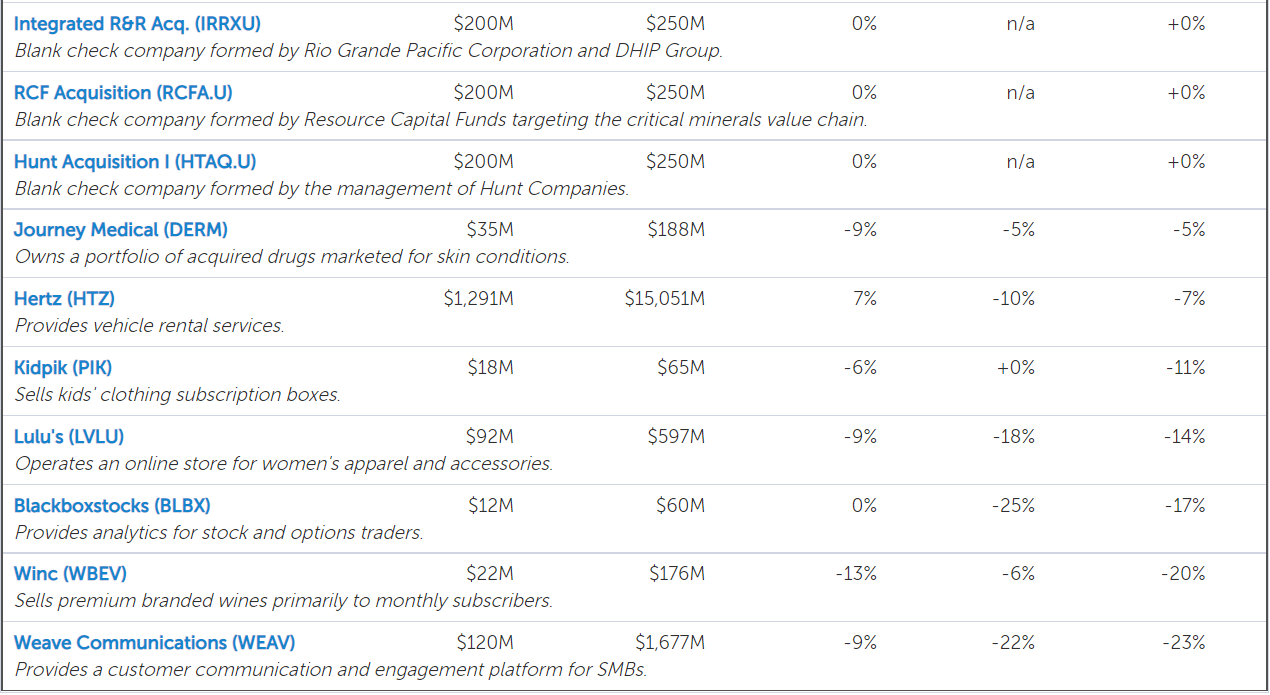Click the -20% value for Winc
The image size is (1270, 695).
click(1185, 574)
